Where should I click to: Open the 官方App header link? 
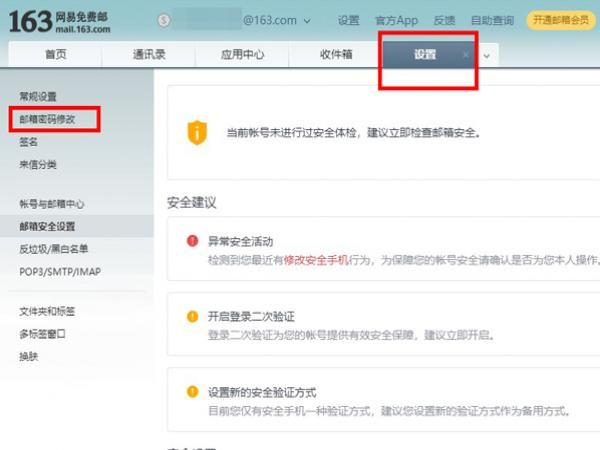pos(396,20)
